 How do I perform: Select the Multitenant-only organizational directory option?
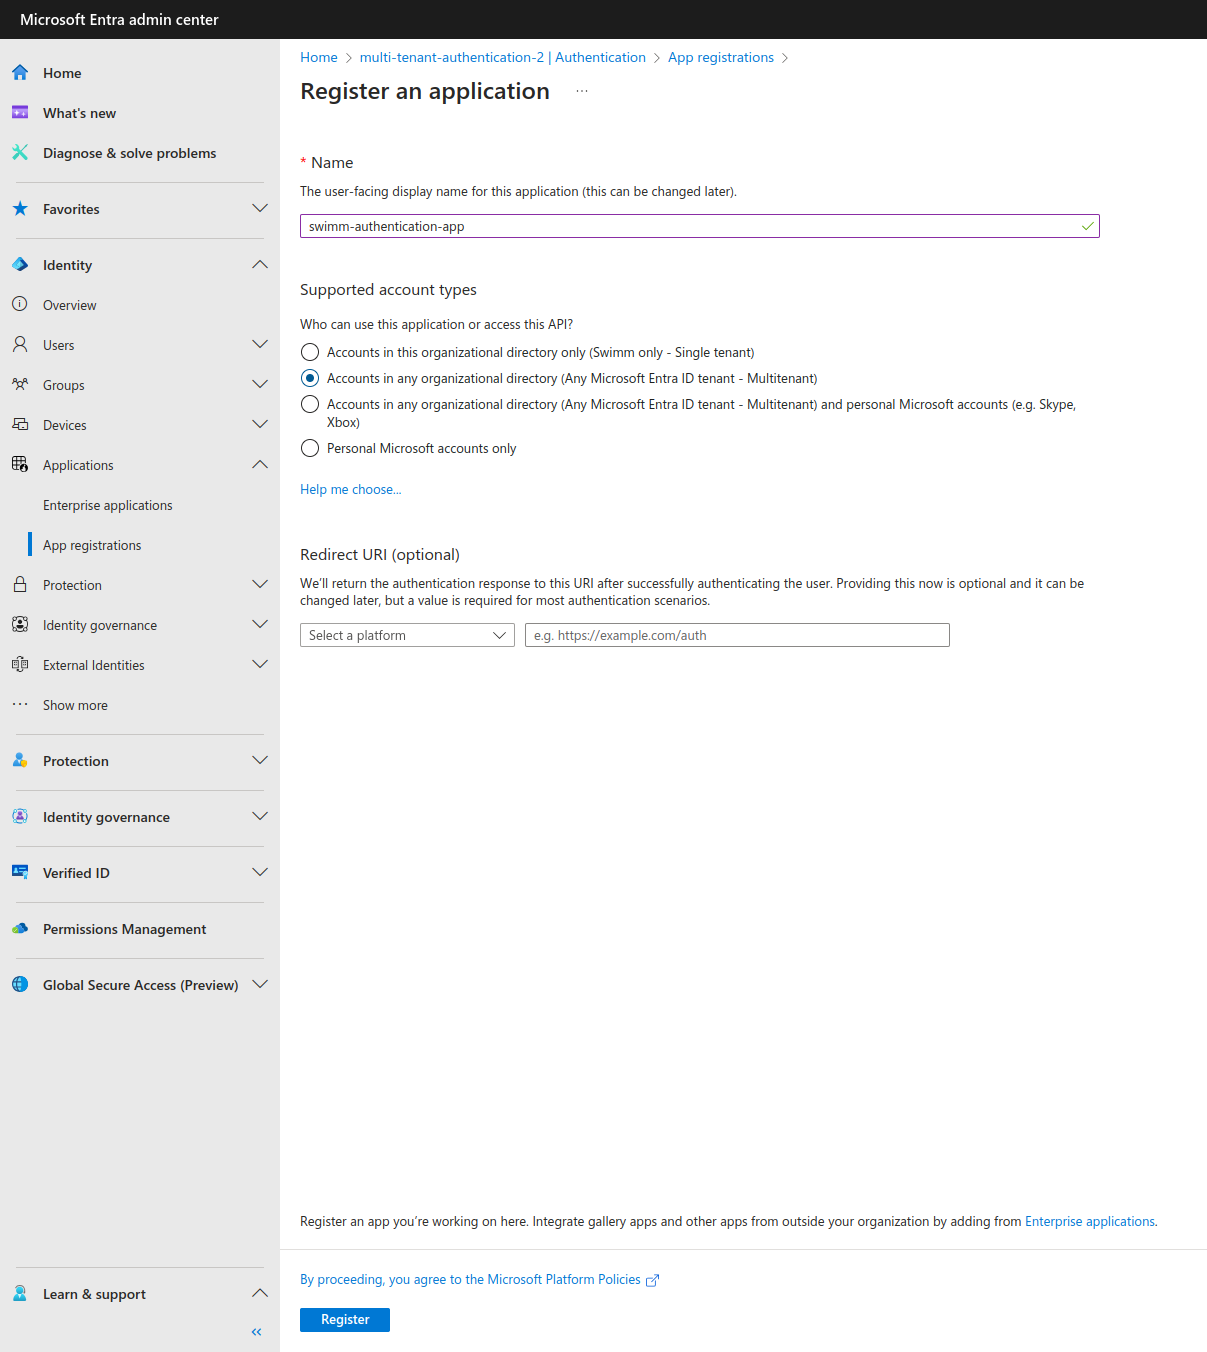tap(310, 378)
